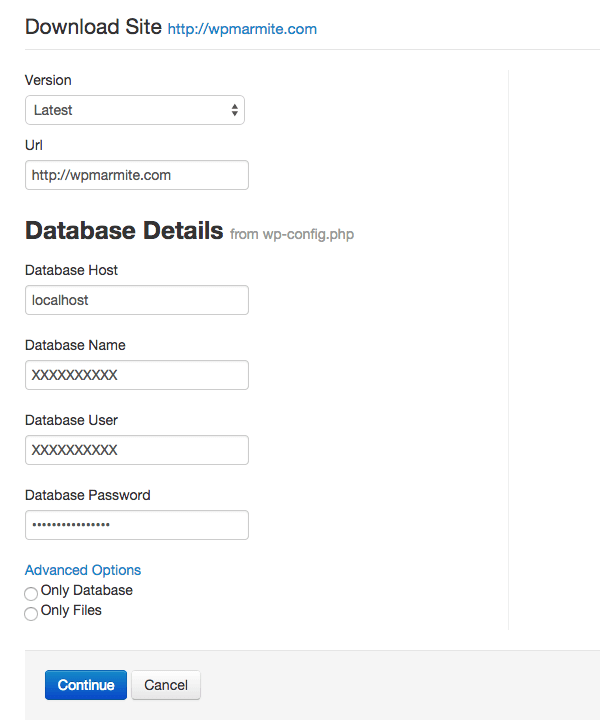Click the 'Database Details' heading text

pyautogui.click(x=124, y=230)
